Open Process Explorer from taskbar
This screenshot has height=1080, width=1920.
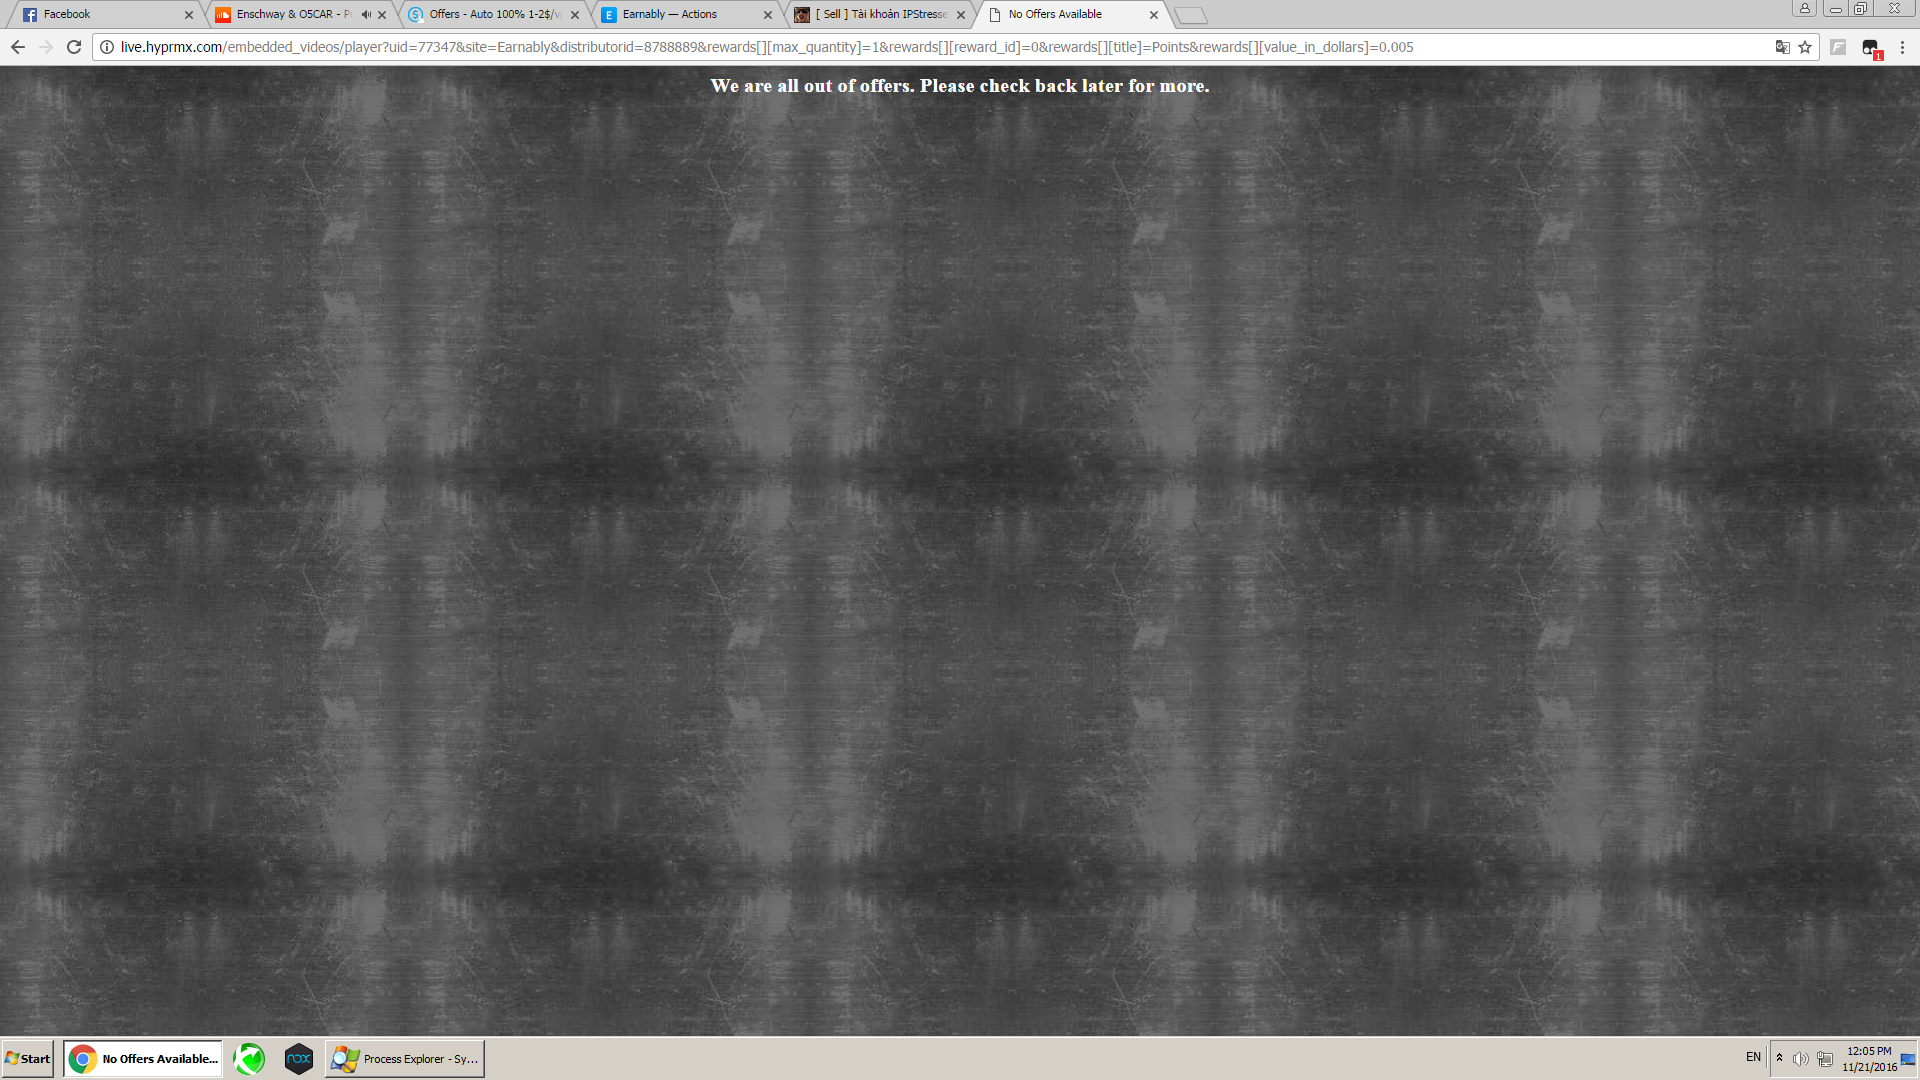[405, 1058]
